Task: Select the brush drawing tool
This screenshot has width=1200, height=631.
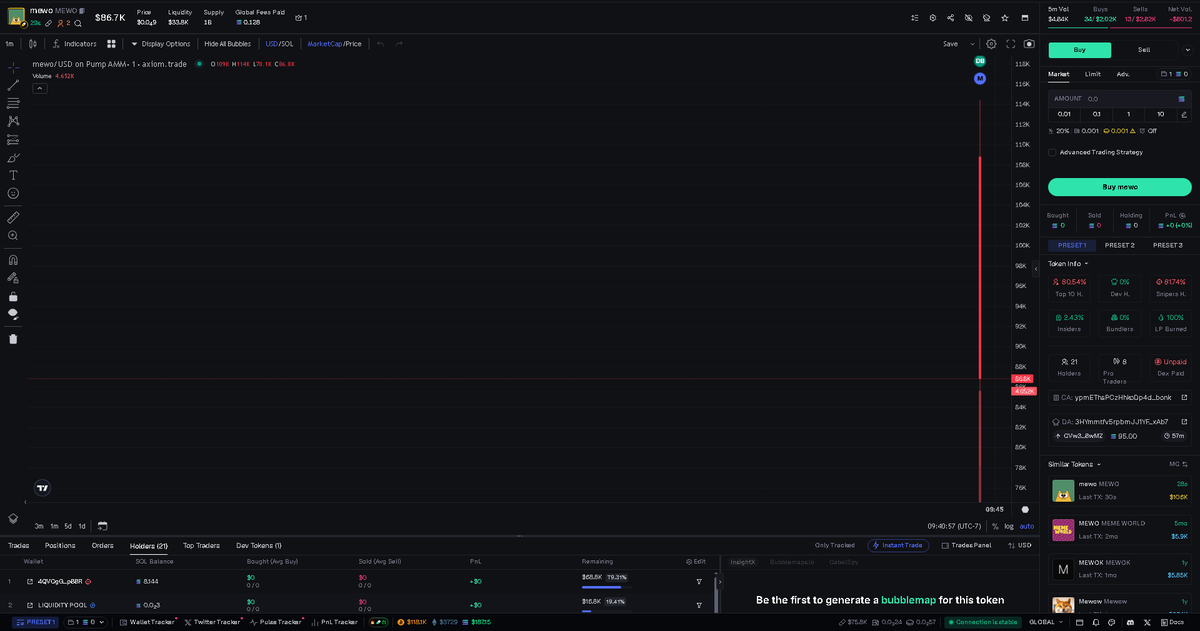Action: tap(13, 157)
